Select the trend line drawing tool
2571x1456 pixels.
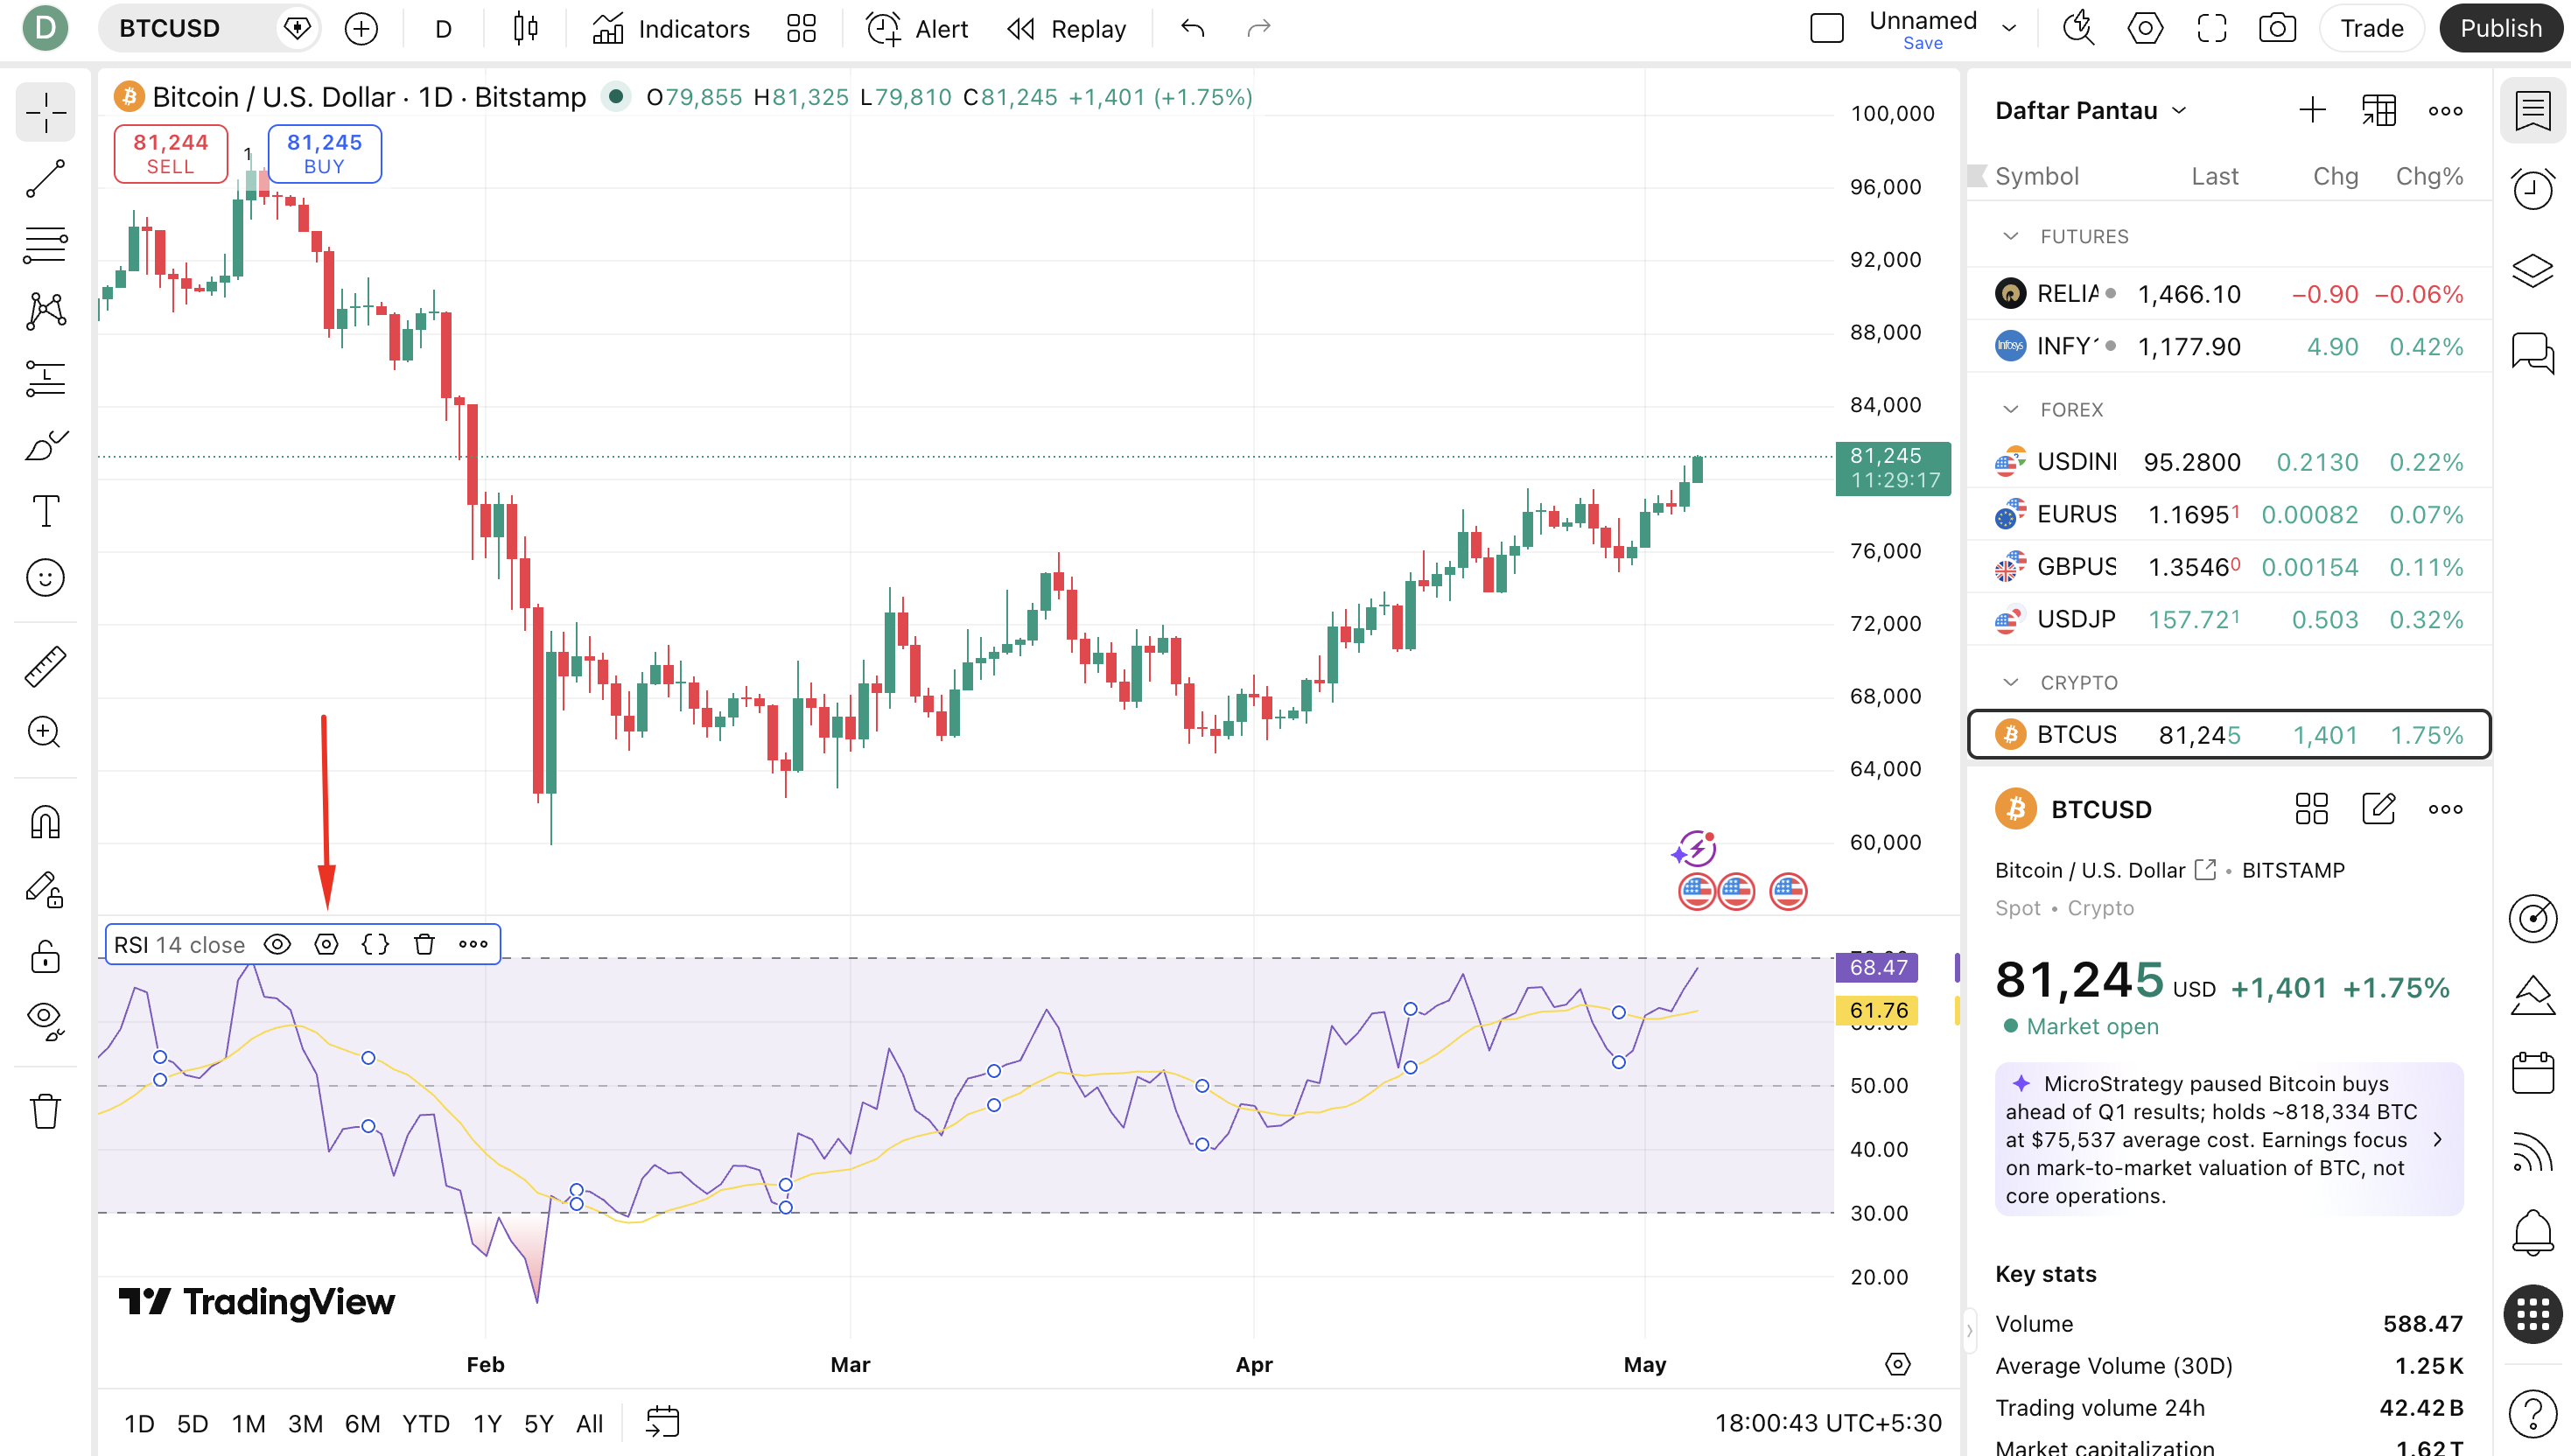45,179
